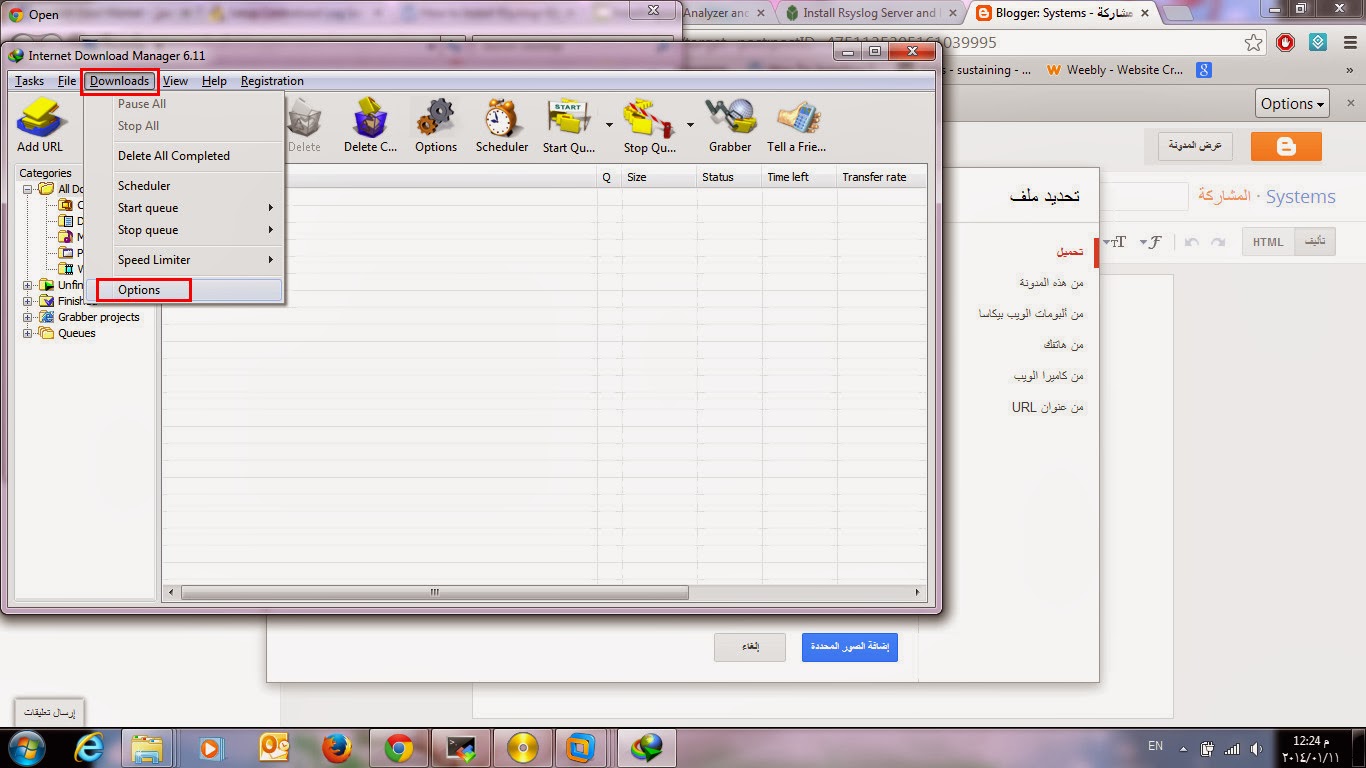
Task: Switch Blogger editor to تأليف compose mode
Action: (x=1315, y=242)
